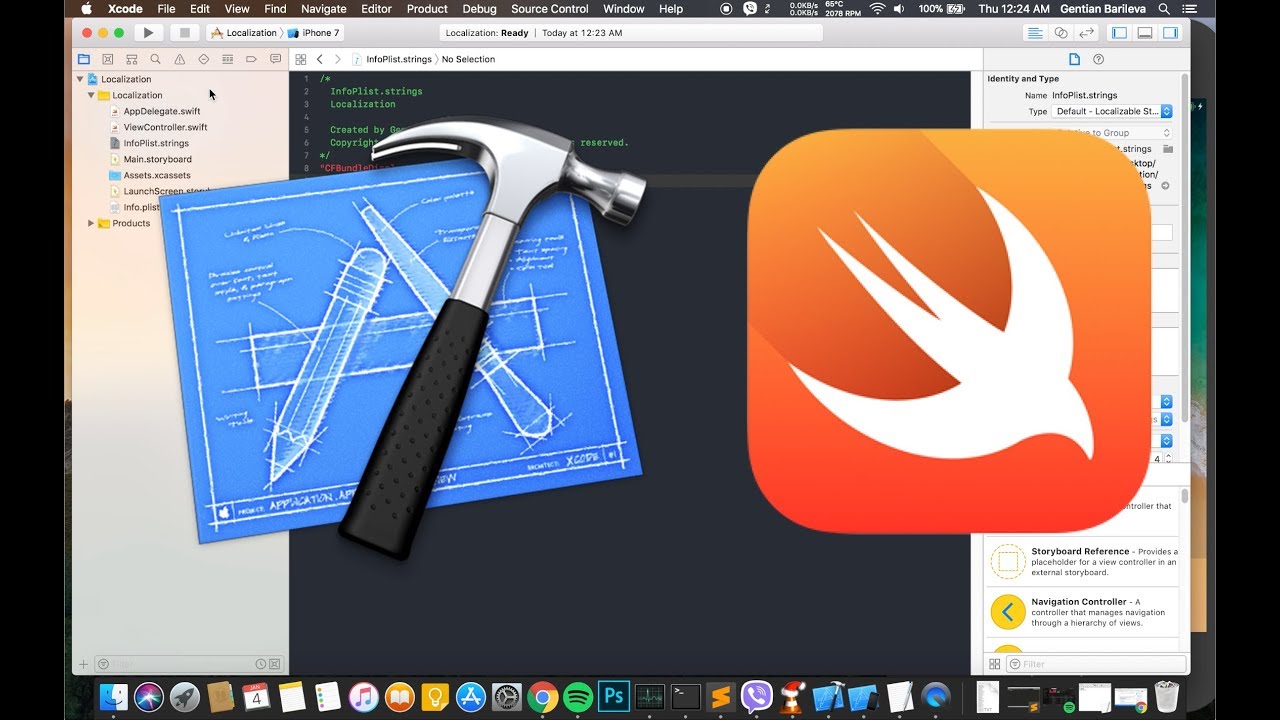1280x720 pixels.
Task: Go forward in editor history
Action: pyautogui.click(x=337, y=59)
